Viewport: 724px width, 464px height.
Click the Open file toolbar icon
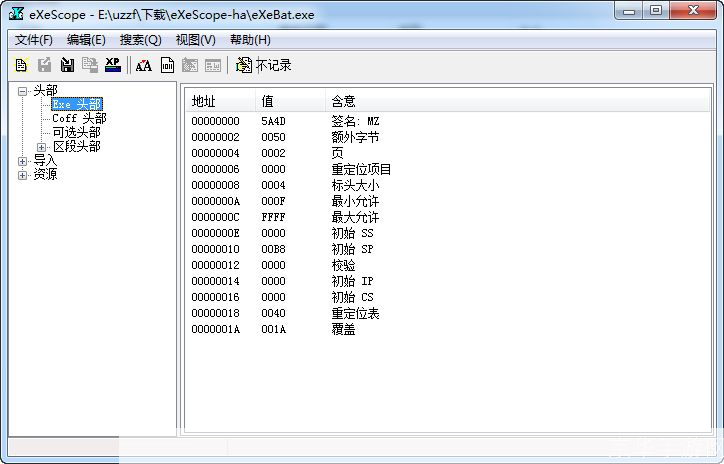[21, 65]
